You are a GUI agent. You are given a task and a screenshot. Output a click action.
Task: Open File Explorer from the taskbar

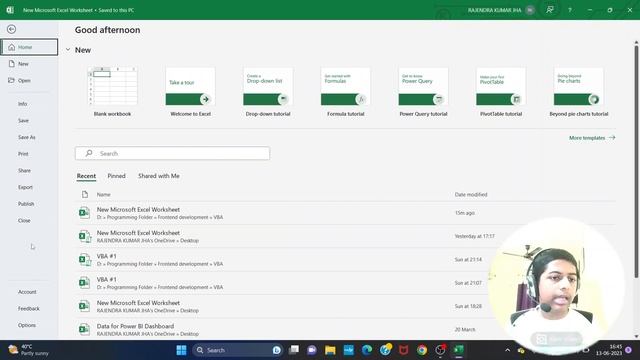pyautogui.click(x=330, y=350)
